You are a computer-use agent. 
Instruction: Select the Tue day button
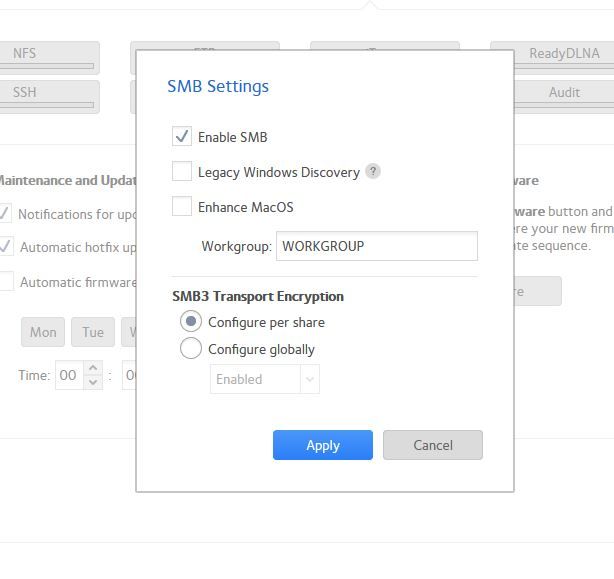(93, 332)
